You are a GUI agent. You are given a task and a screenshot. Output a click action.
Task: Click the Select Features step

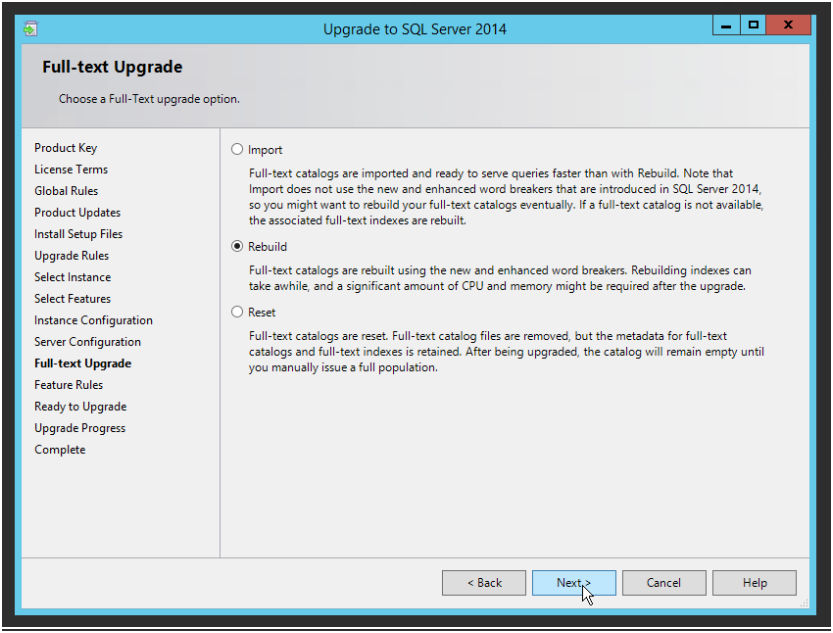click(73, 299)
